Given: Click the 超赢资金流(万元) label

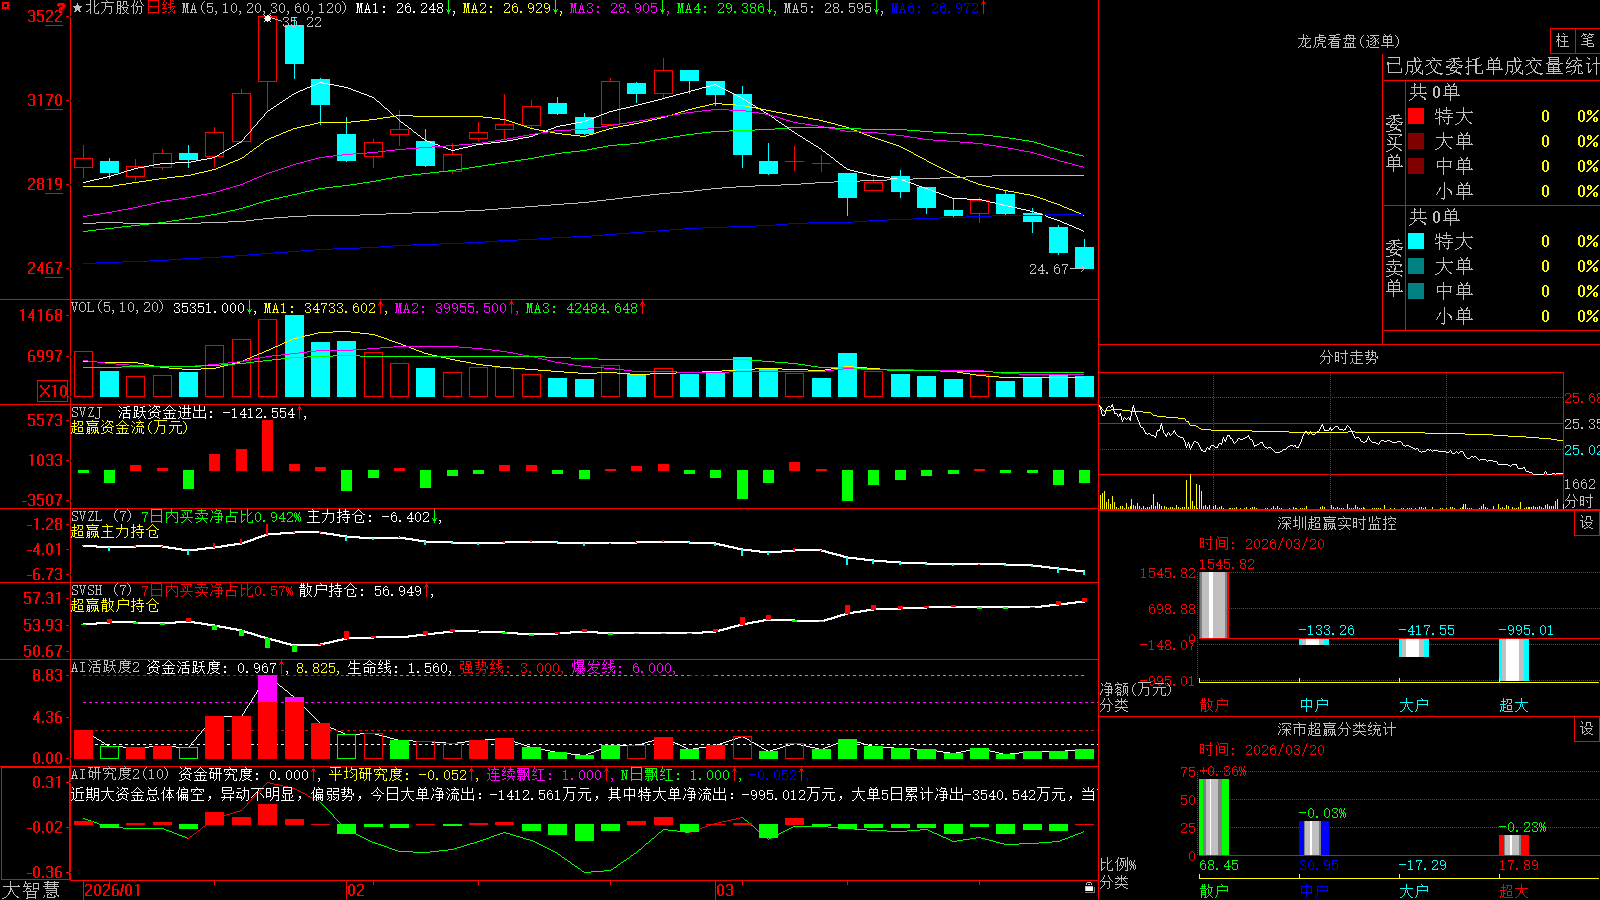Looking at the screenshot, I should [x=129, y=427].
